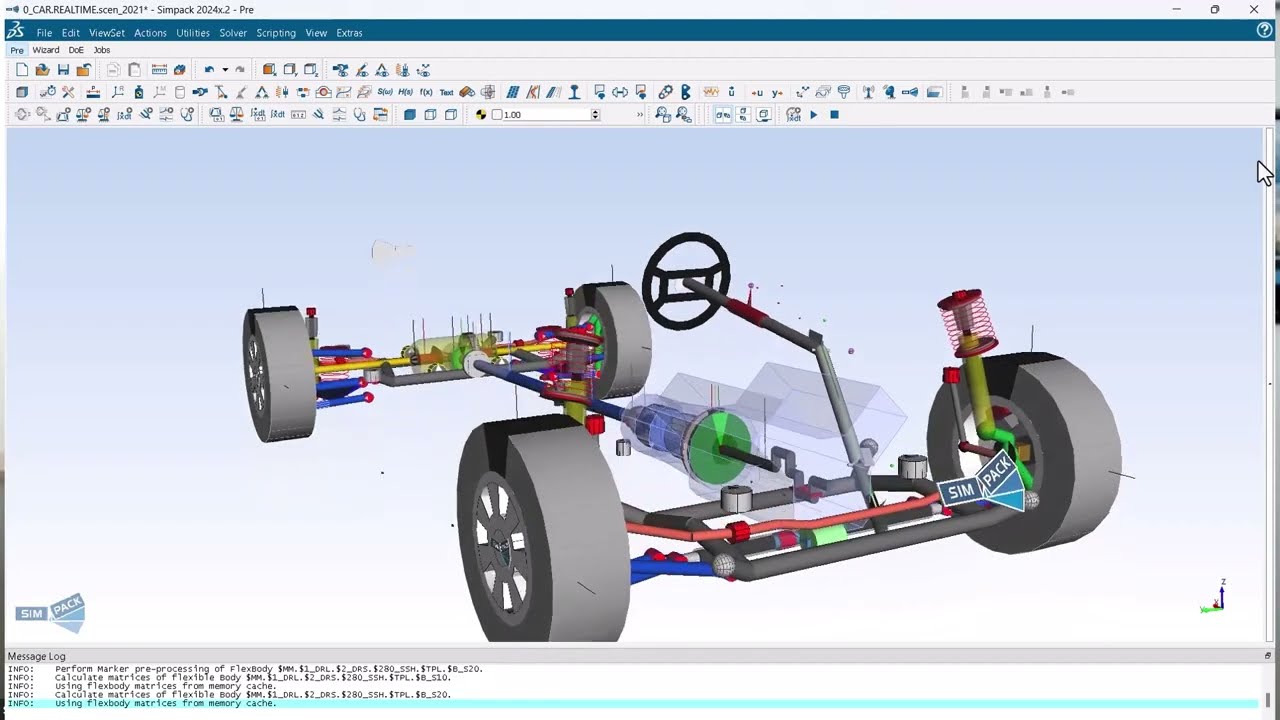The height and width of the screenshot is (720, 1280).
Task: Click the →u input icon
Action: tap(757, 92)
